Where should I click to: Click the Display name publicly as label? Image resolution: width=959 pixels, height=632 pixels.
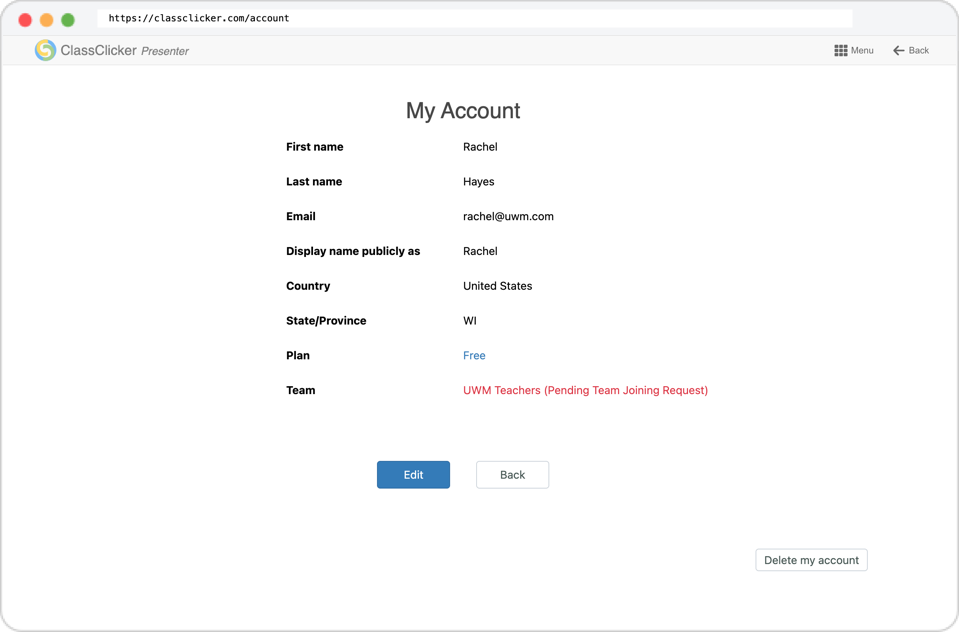[353, 251]
